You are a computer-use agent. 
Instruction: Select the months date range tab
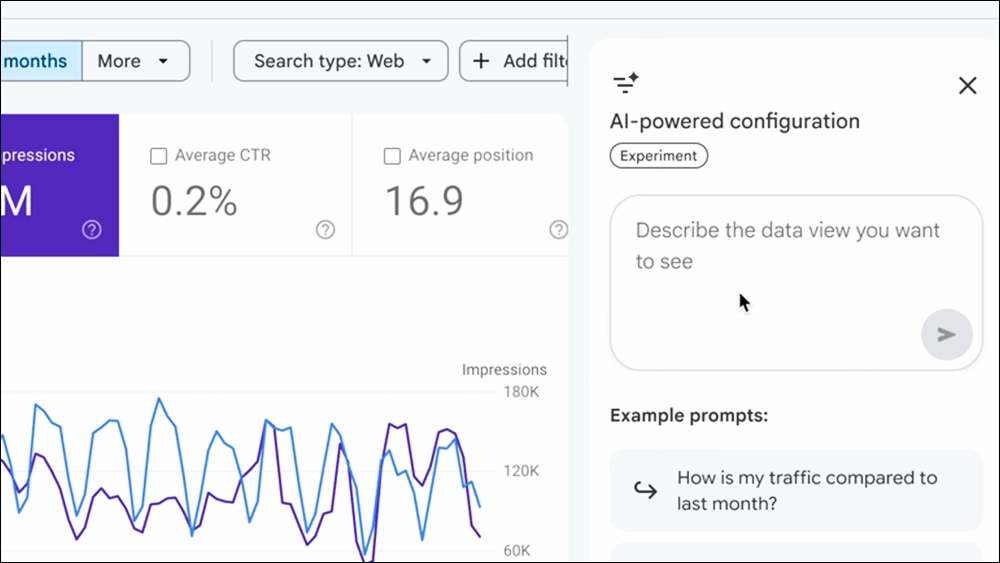[41, 61]
